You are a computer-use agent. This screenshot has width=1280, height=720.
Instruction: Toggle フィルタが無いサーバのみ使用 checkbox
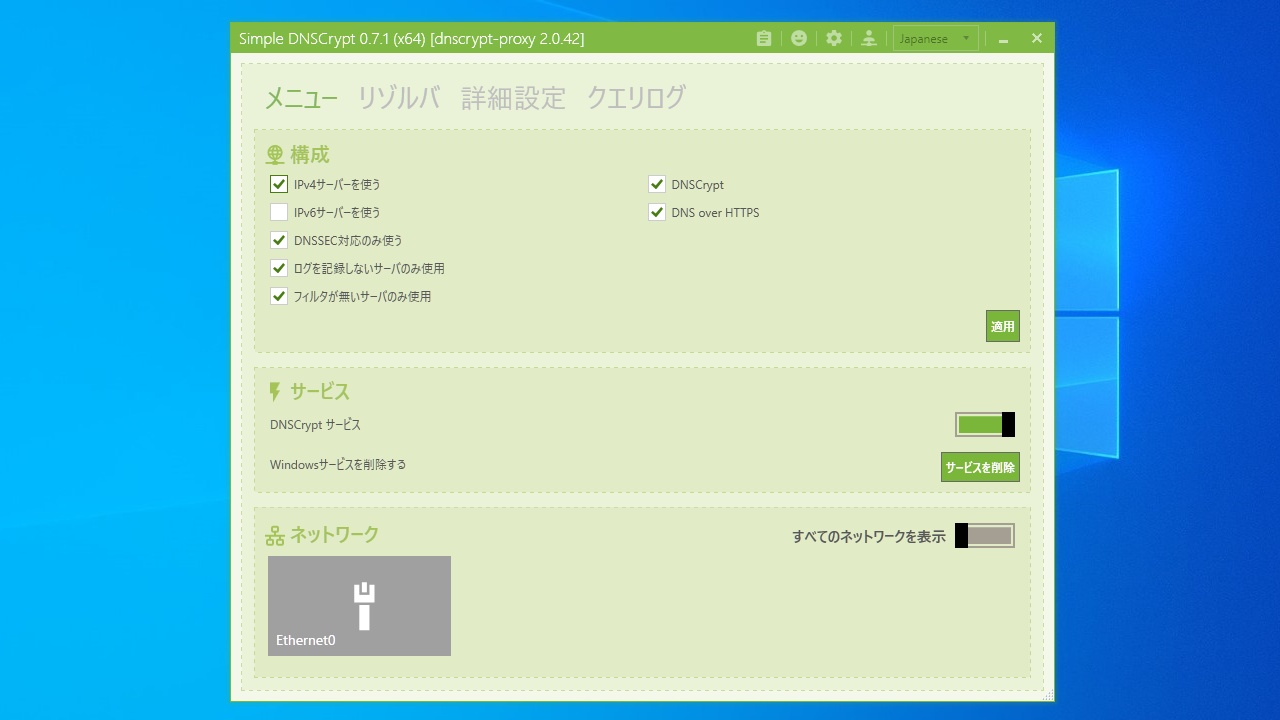click(279, 296)
